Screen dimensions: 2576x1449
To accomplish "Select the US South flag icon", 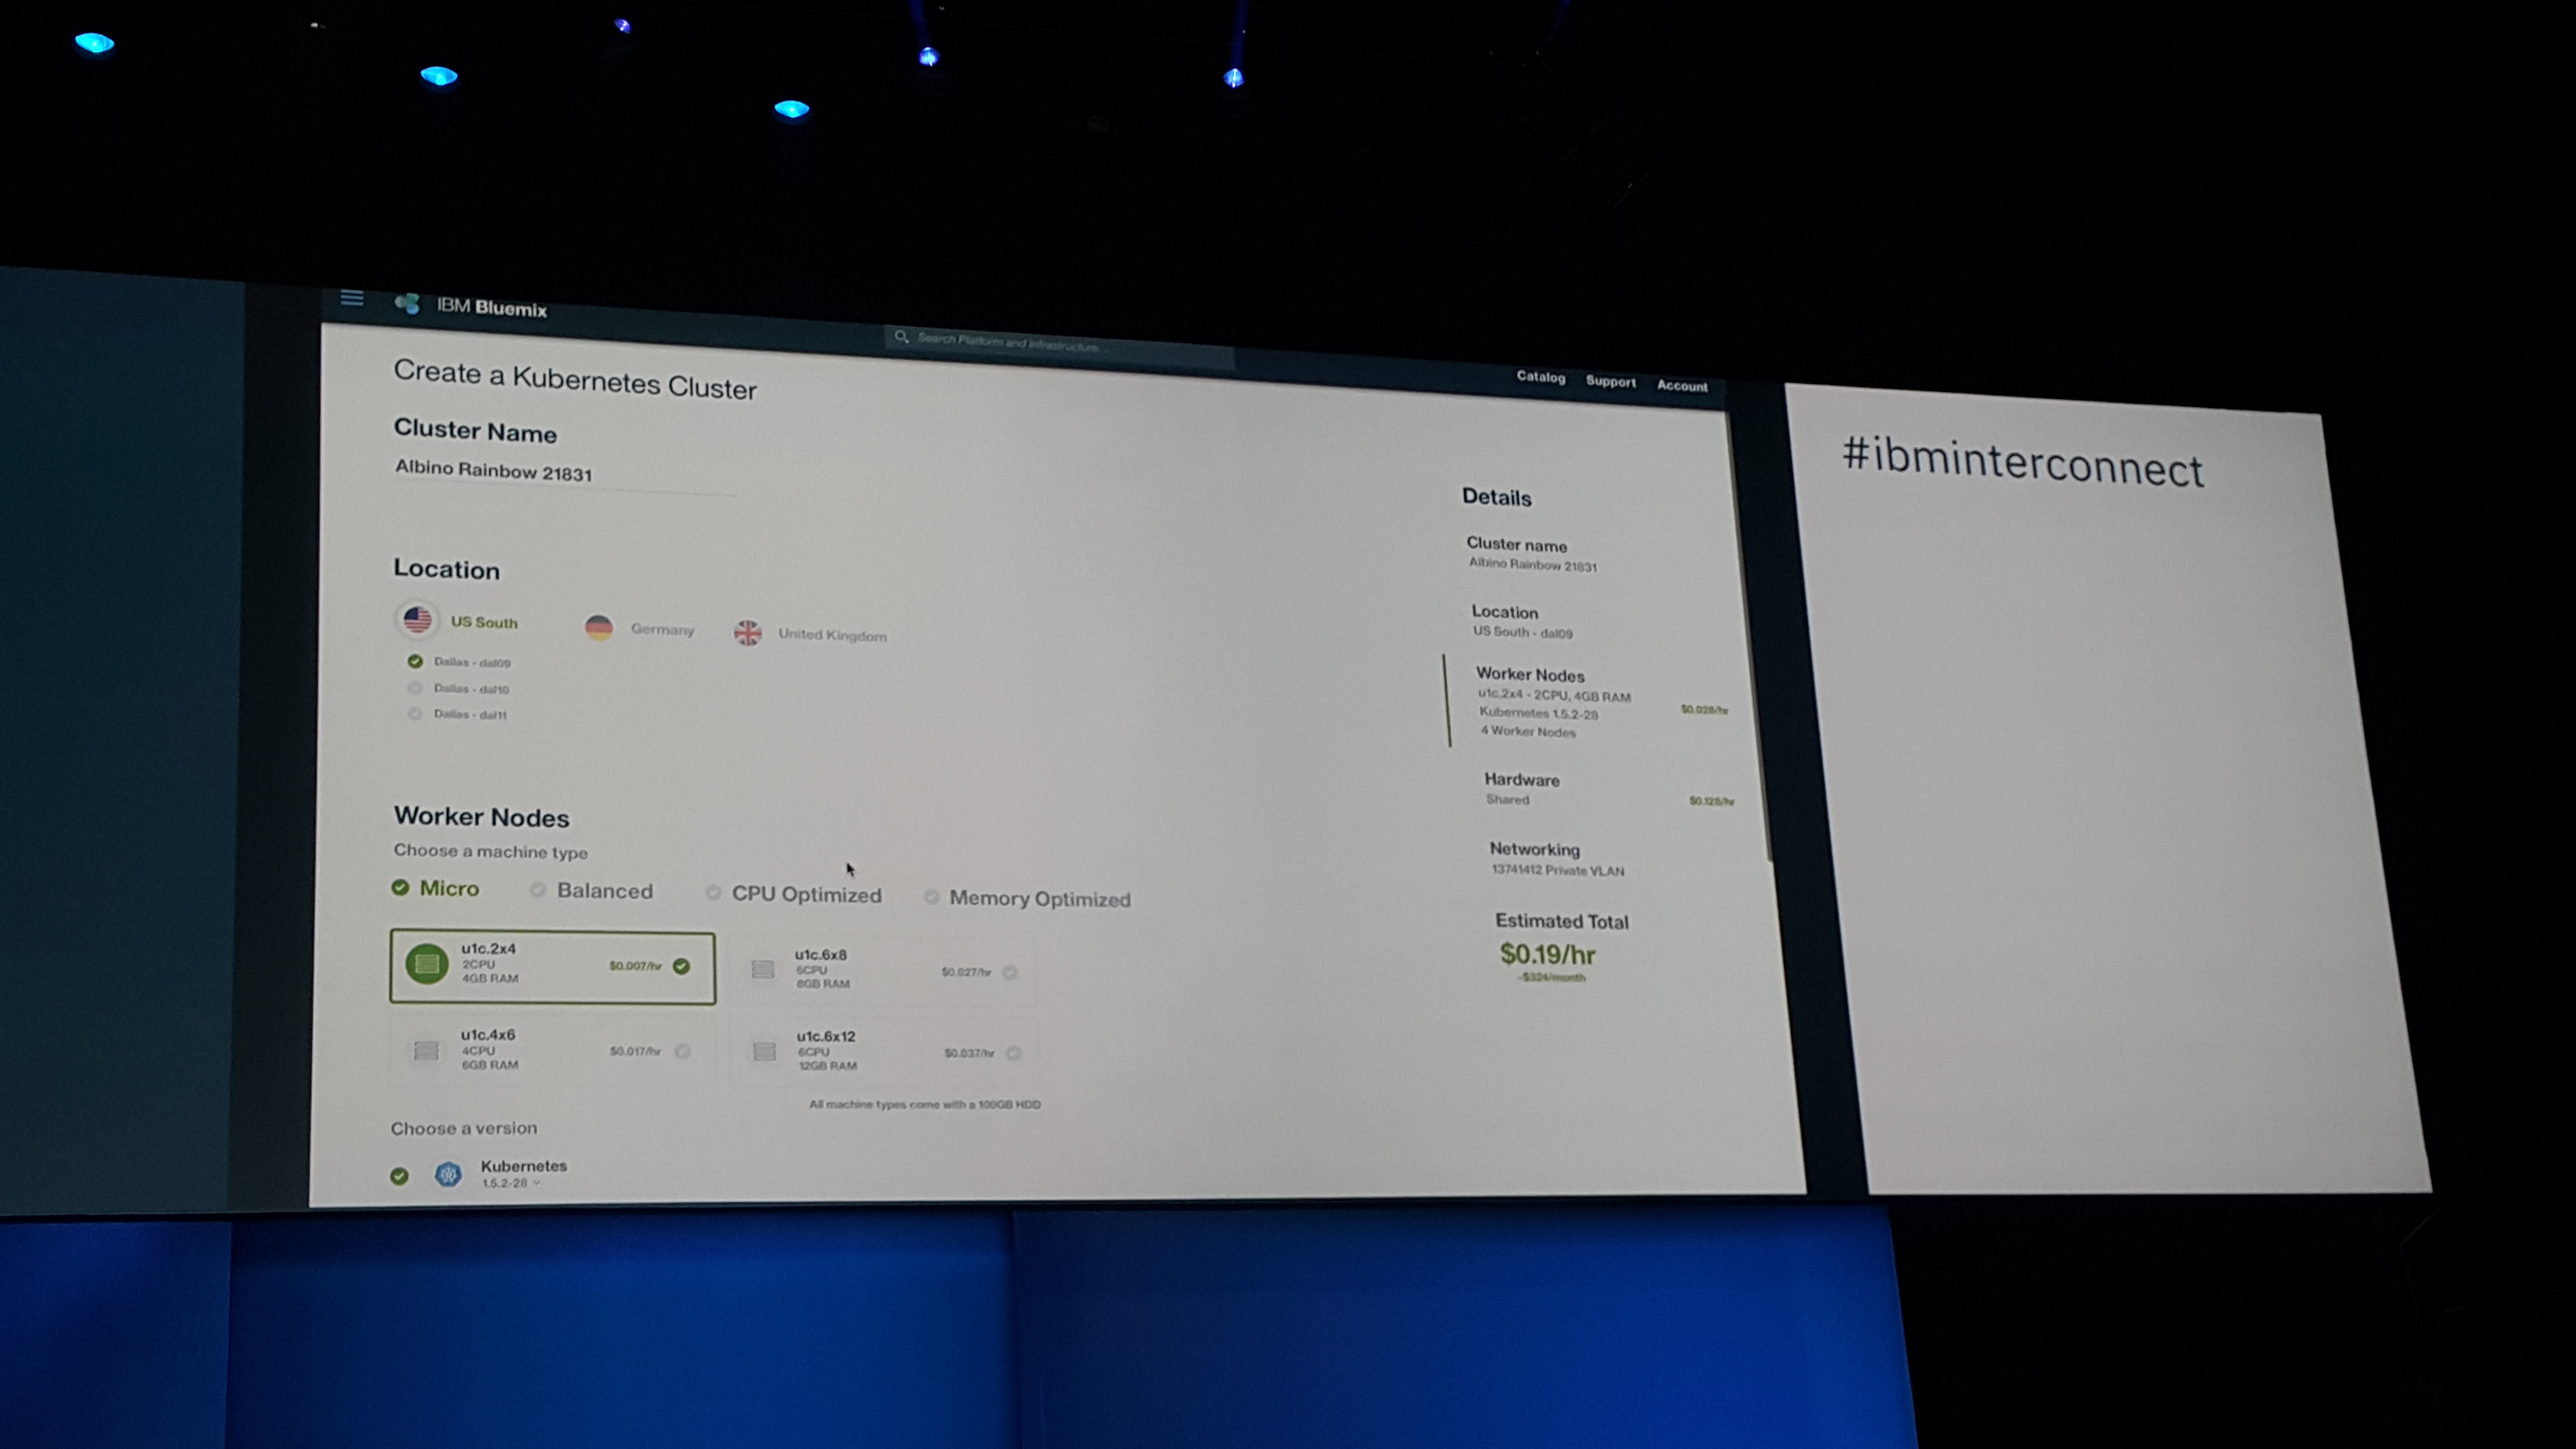I will [x=417, y=620].
